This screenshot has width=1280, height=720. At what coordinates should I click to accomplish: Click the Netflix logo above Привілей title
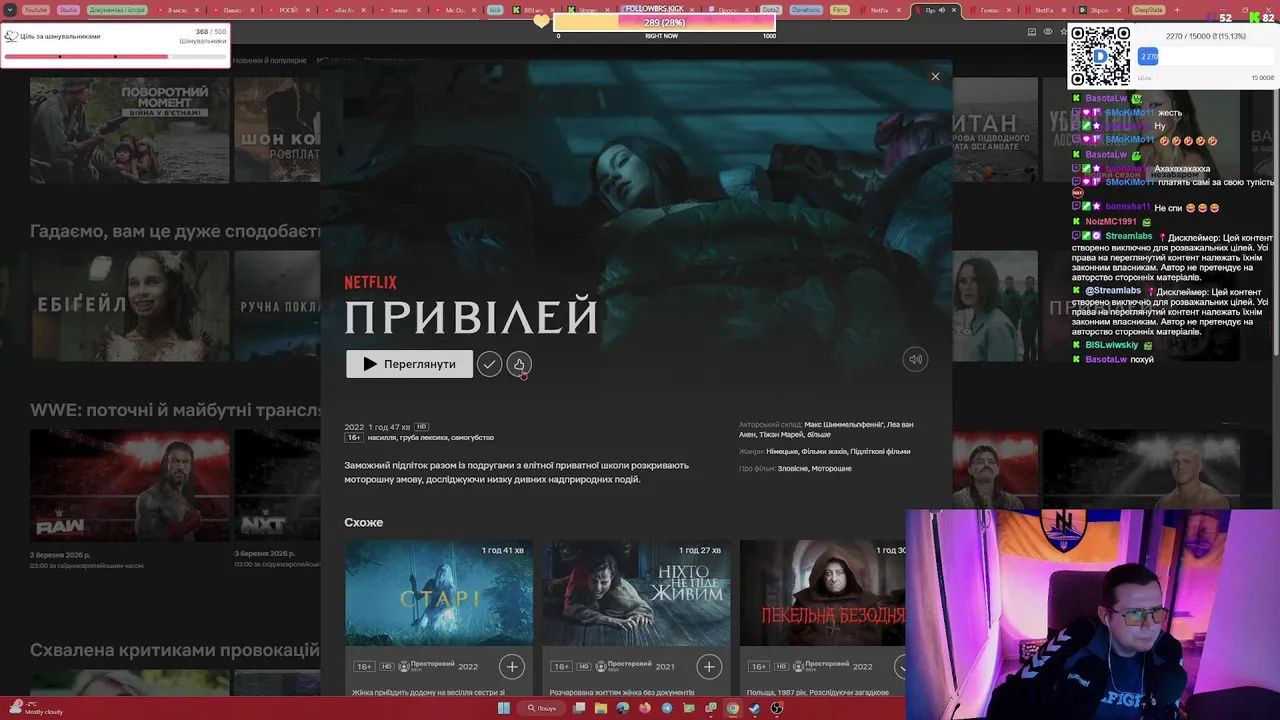point(370,283)
